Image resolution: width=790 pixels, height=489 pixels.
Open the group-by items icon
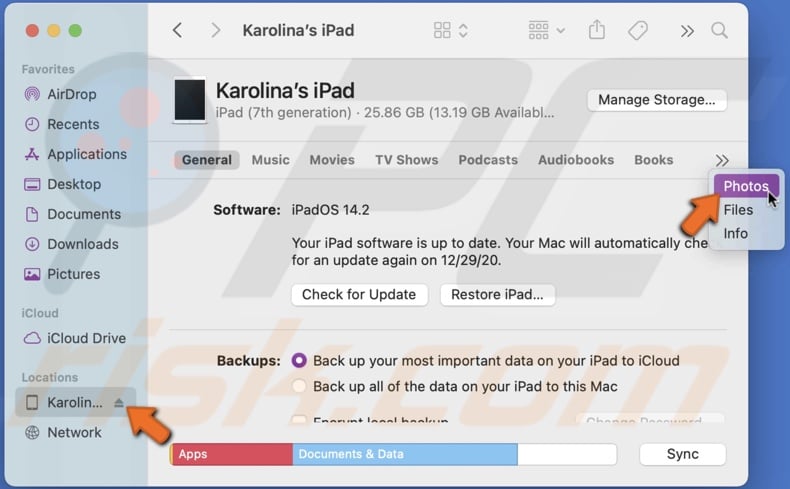pos(538,30)
